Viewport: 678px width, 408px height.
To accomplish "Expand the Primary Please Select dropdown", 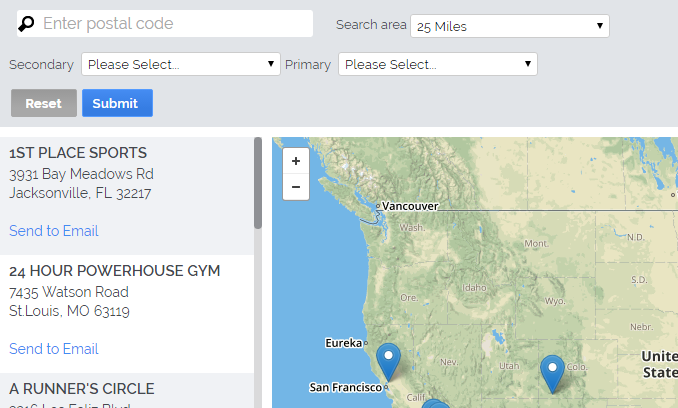I will (x=438, y=64).
